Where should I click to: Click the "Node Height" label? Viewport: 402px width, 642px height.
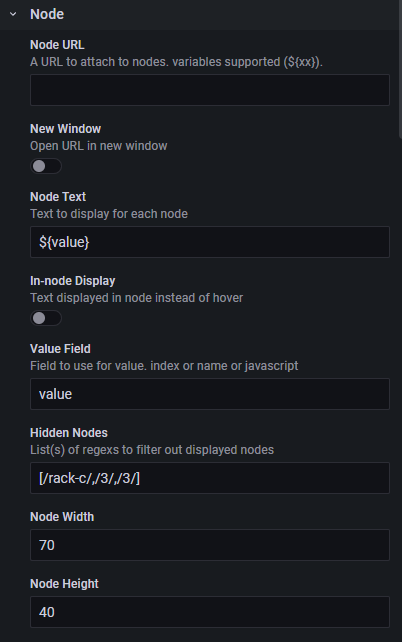64,583
